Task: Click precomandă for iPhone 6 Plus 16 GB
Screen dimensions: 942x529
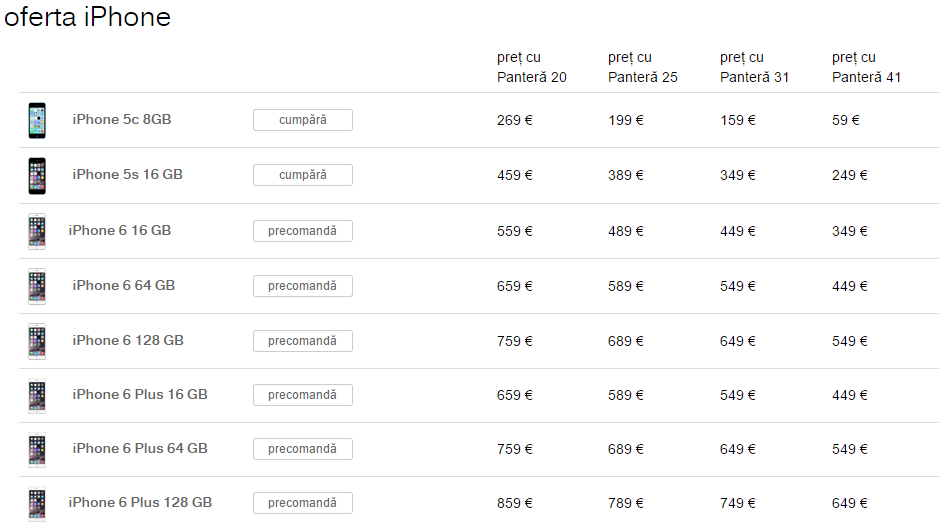Action: tap(303, 394)
